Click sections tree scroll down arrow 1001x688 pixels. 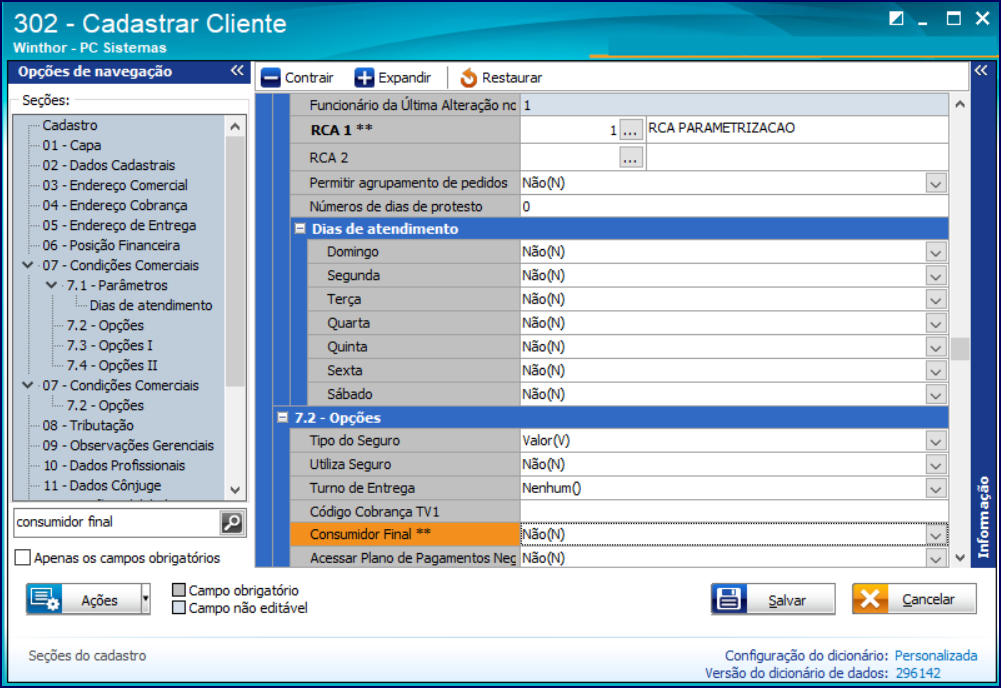pyautogui.click(x=235, y=490)
